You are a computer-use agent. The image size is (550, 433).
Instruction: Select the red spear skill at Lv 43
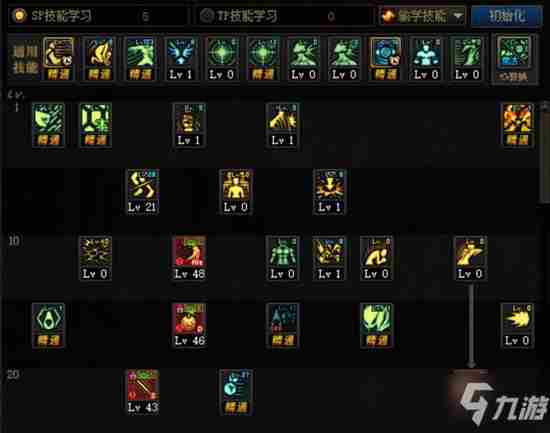point(142,392)
